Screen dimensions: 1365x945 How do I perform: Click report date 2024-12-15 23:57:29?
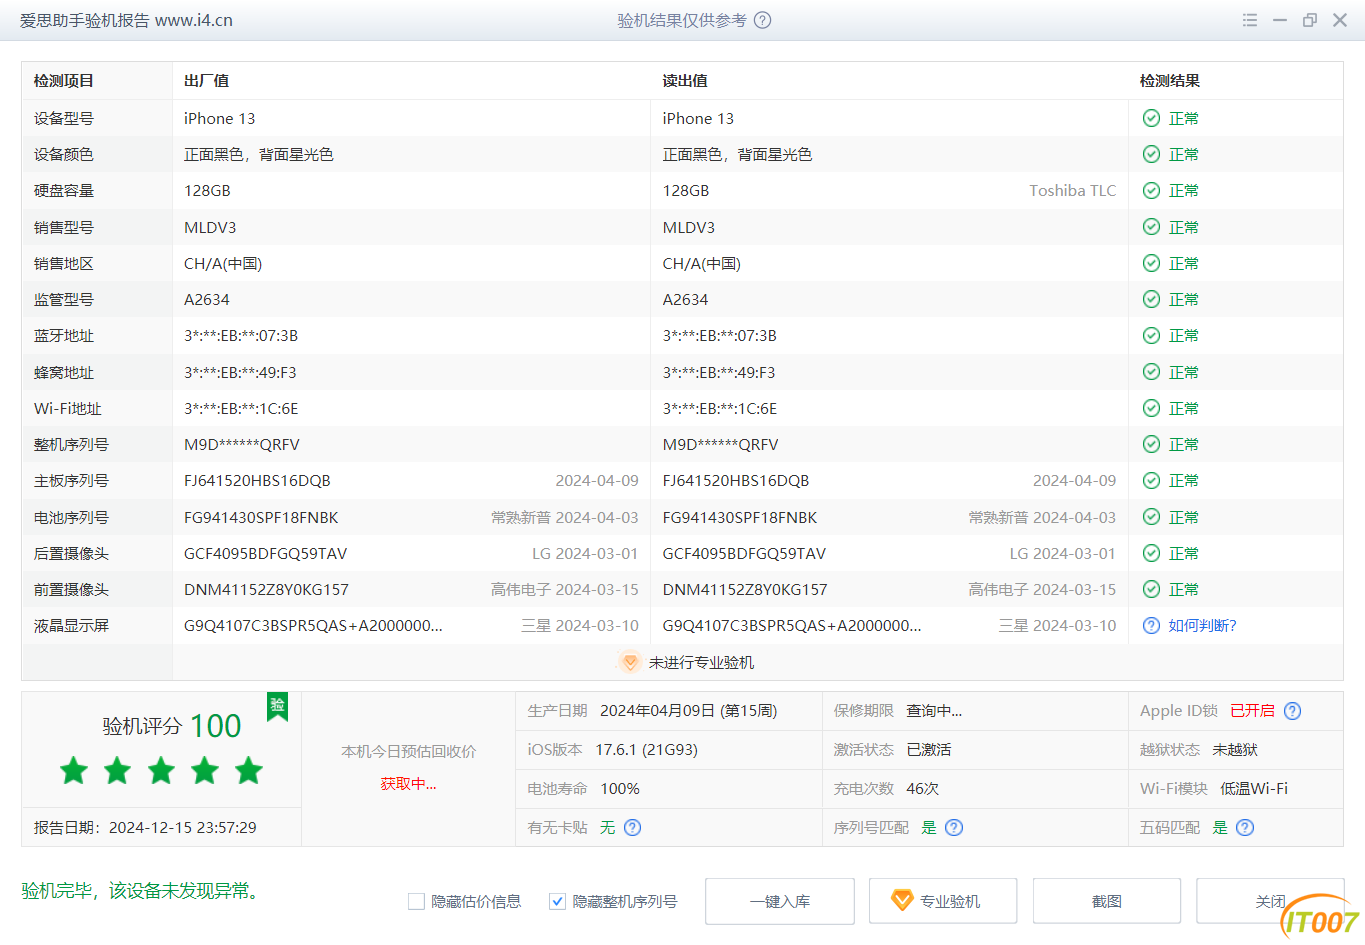pyautogui.click(x=182, y=827)
